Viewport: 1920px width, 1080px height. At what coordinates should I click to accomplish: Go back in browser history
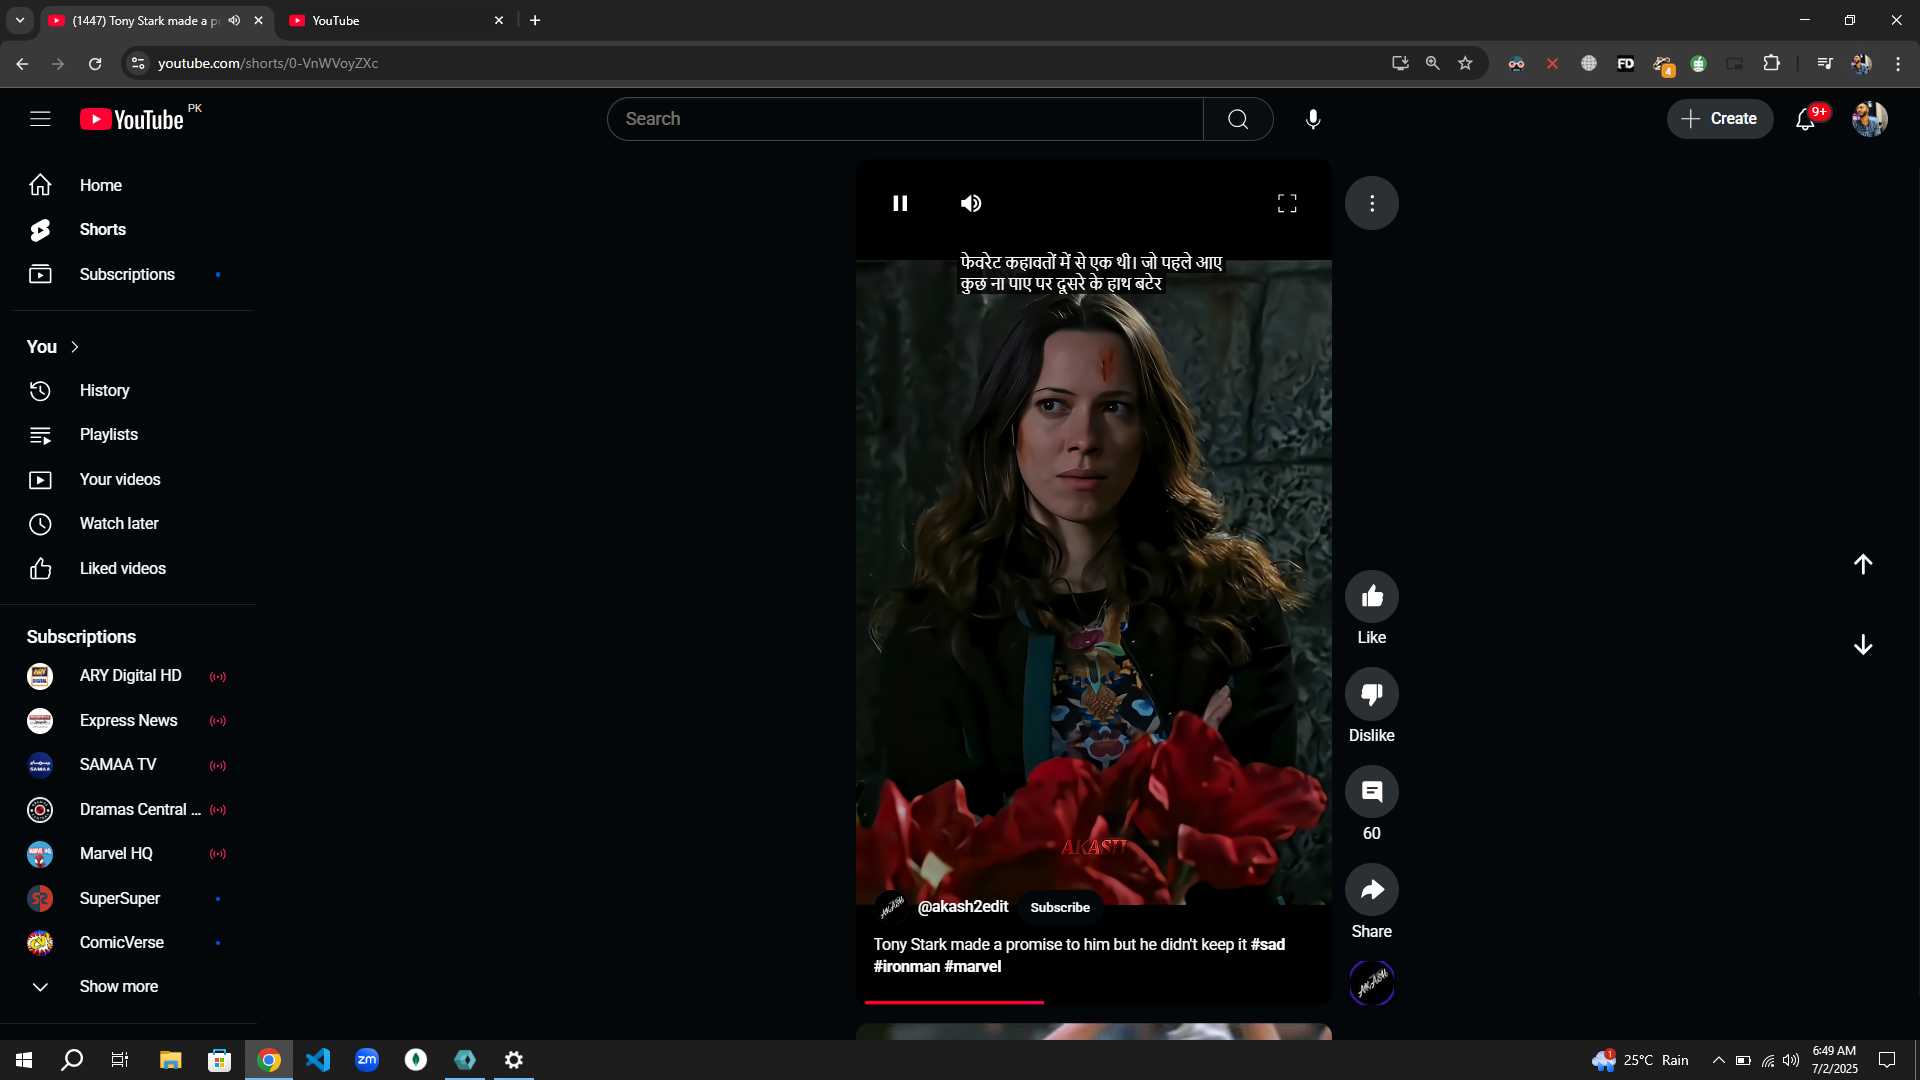pyautogui.click(x=22, y=63)
